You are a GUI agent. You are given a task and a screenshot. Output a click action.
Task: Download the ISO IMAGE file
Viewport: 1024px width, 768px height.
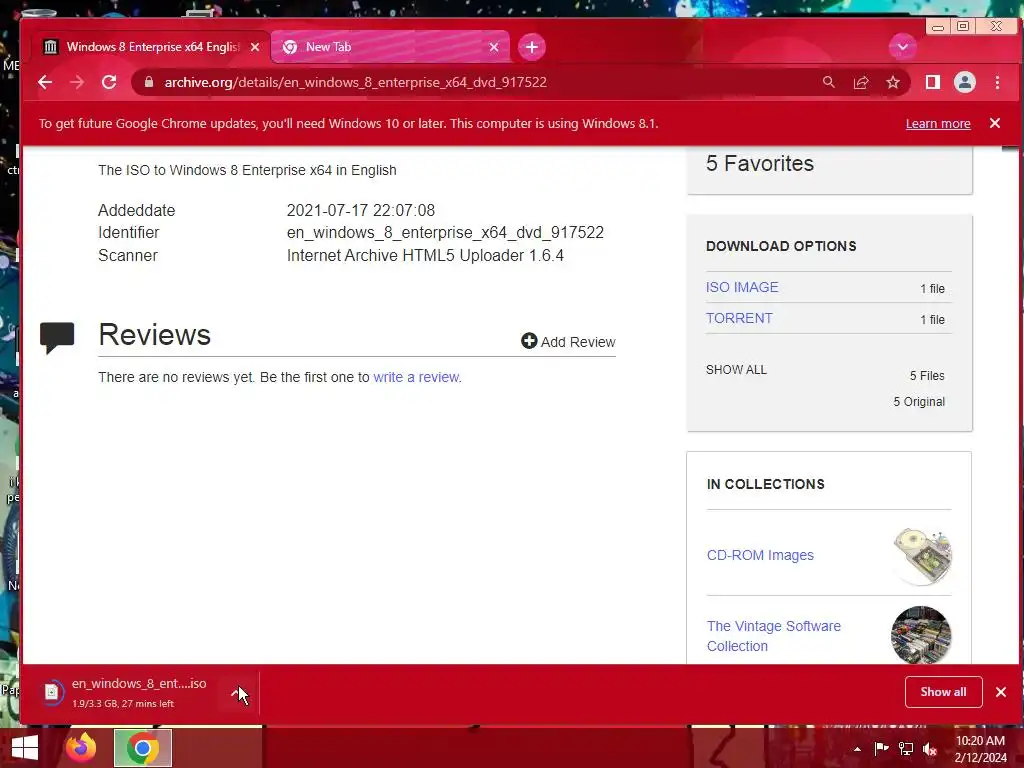point(742,287)
